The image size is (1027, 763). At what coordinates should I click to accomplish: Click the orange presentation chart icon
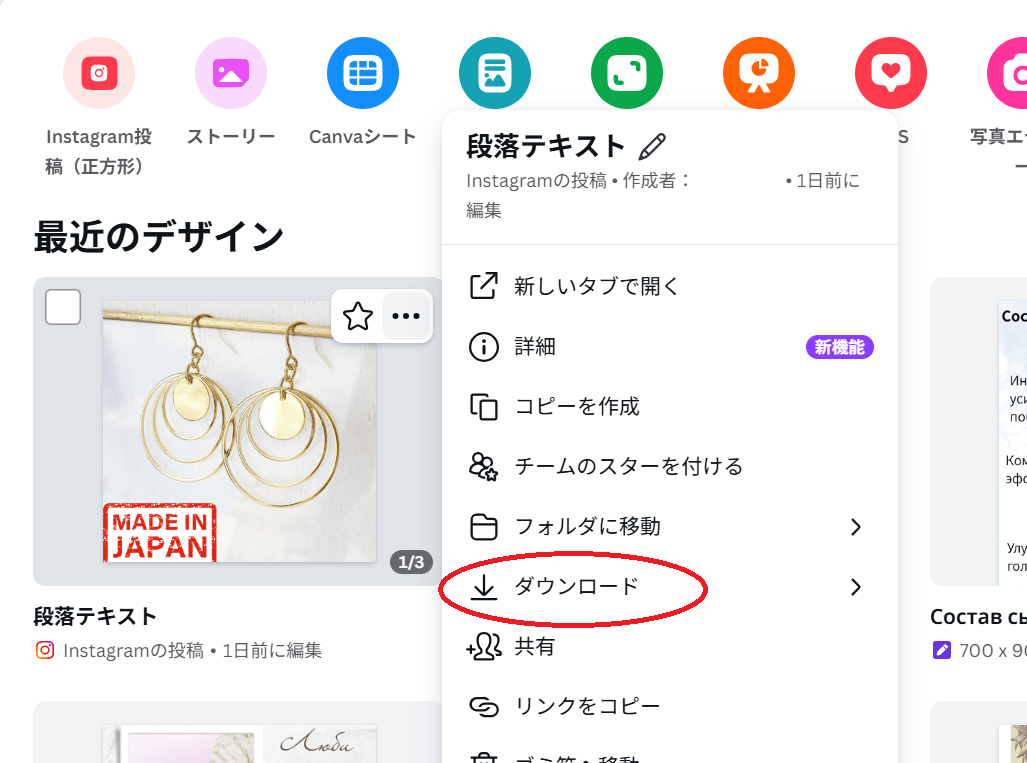(759, 73)
